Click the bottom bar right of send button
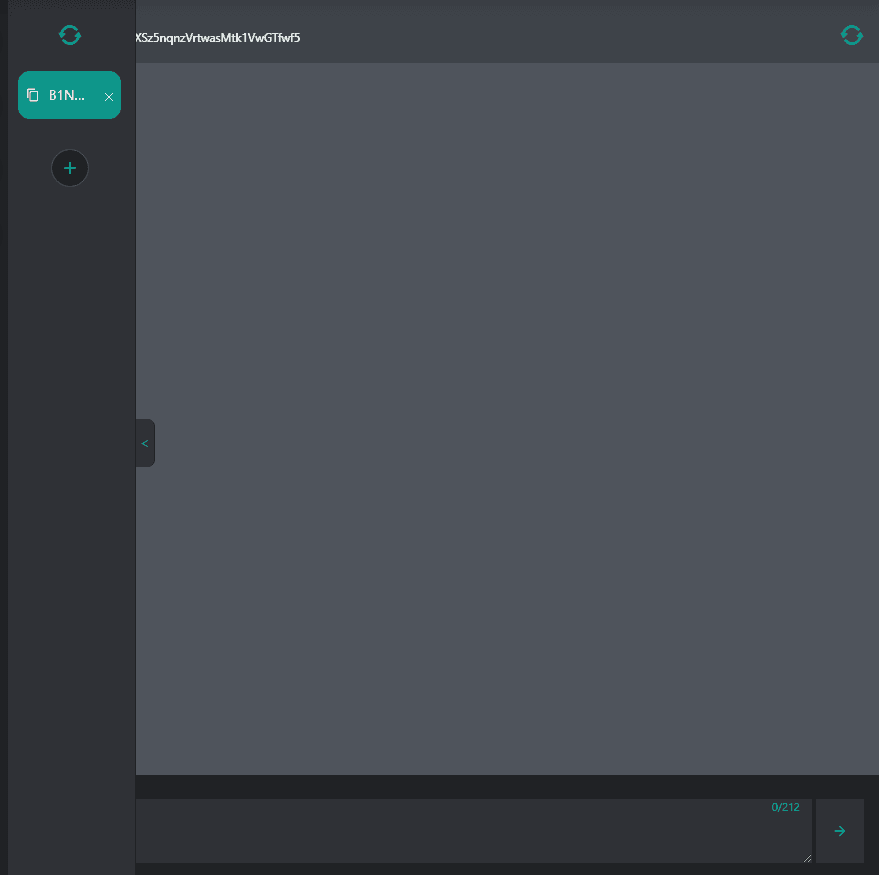Viewport: 879px width, 875px height. point(871,831)
